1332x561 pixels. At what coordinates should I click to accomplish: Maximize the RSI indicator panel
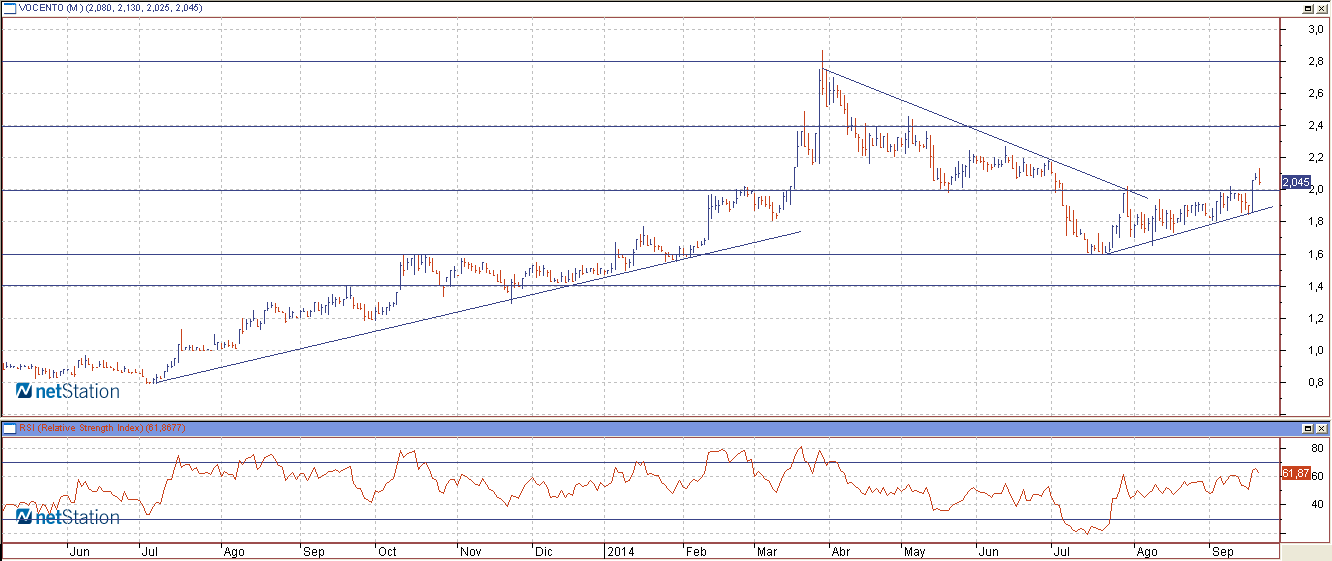[x=1308, y=428]
